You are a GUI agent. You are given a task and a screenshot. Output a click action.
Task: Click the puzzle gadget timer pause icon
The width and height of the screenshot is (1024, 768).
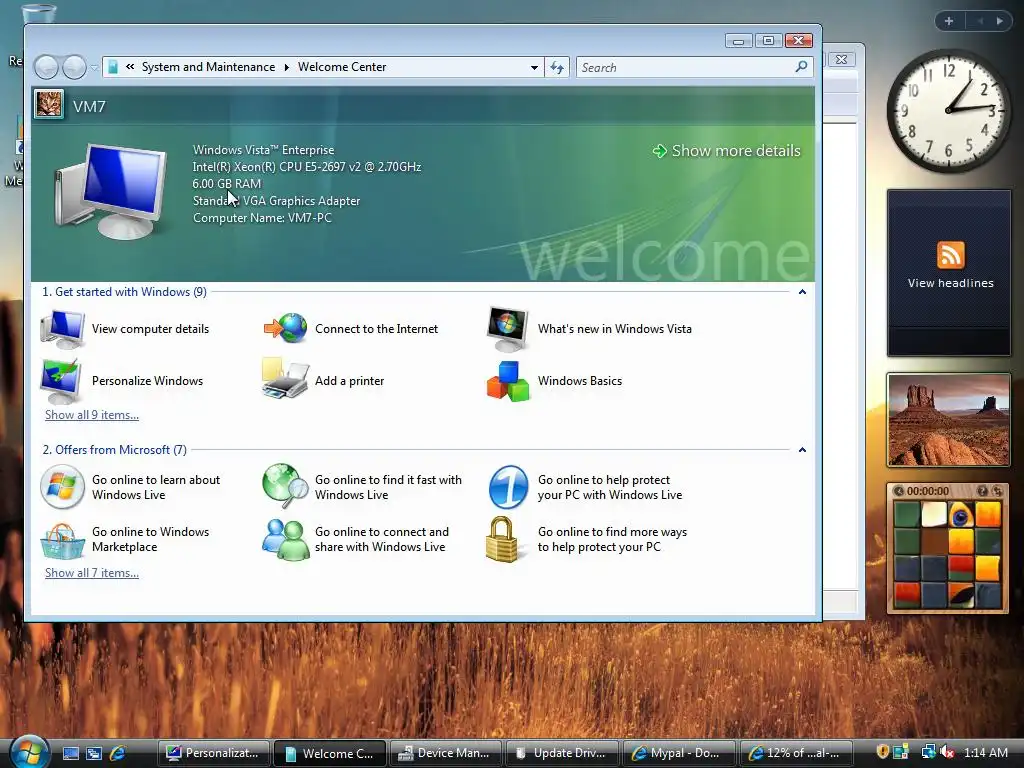click(899, 491)
